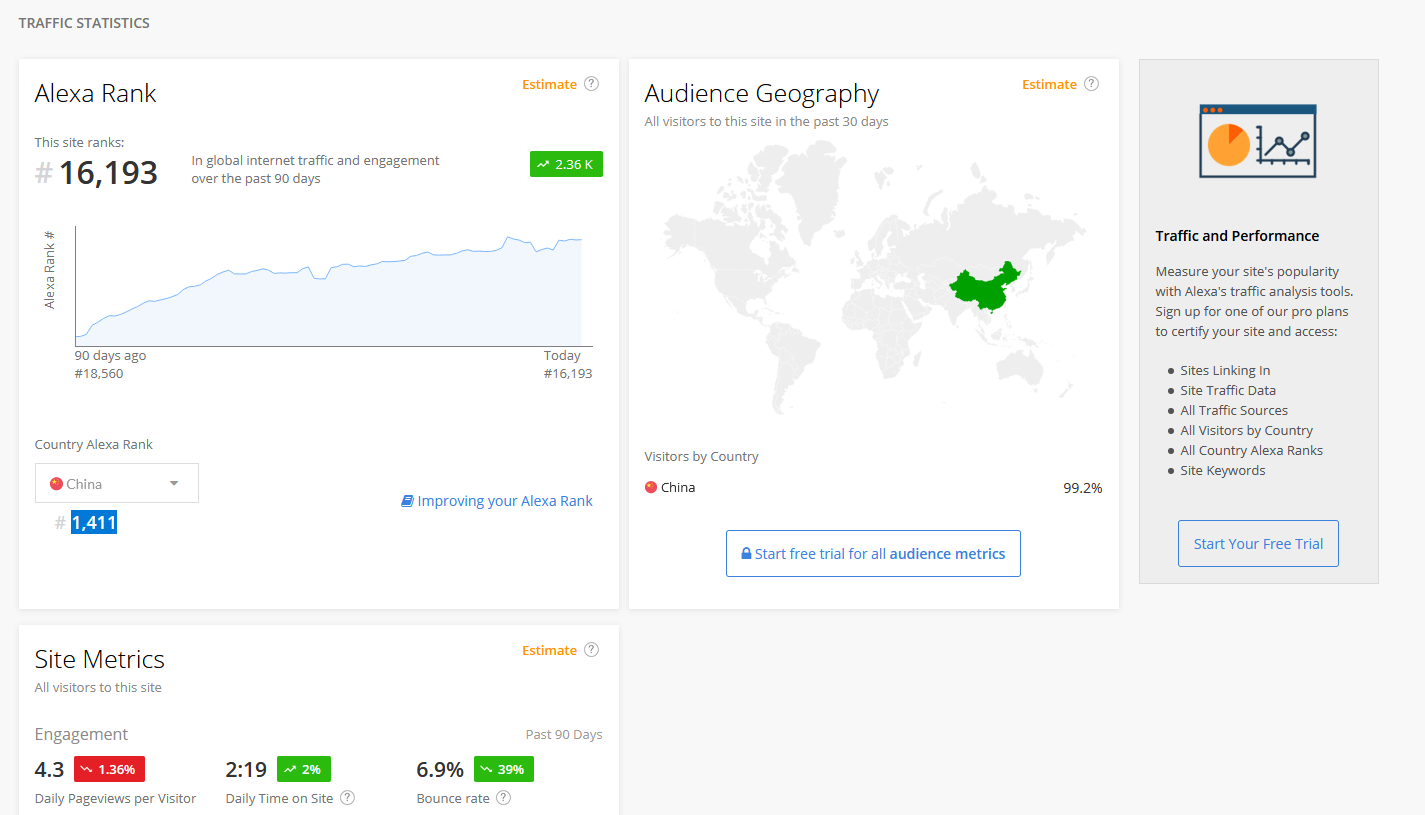Click Start free trial for all audience metrics
Screen dimensions: 1425x815
873,554
